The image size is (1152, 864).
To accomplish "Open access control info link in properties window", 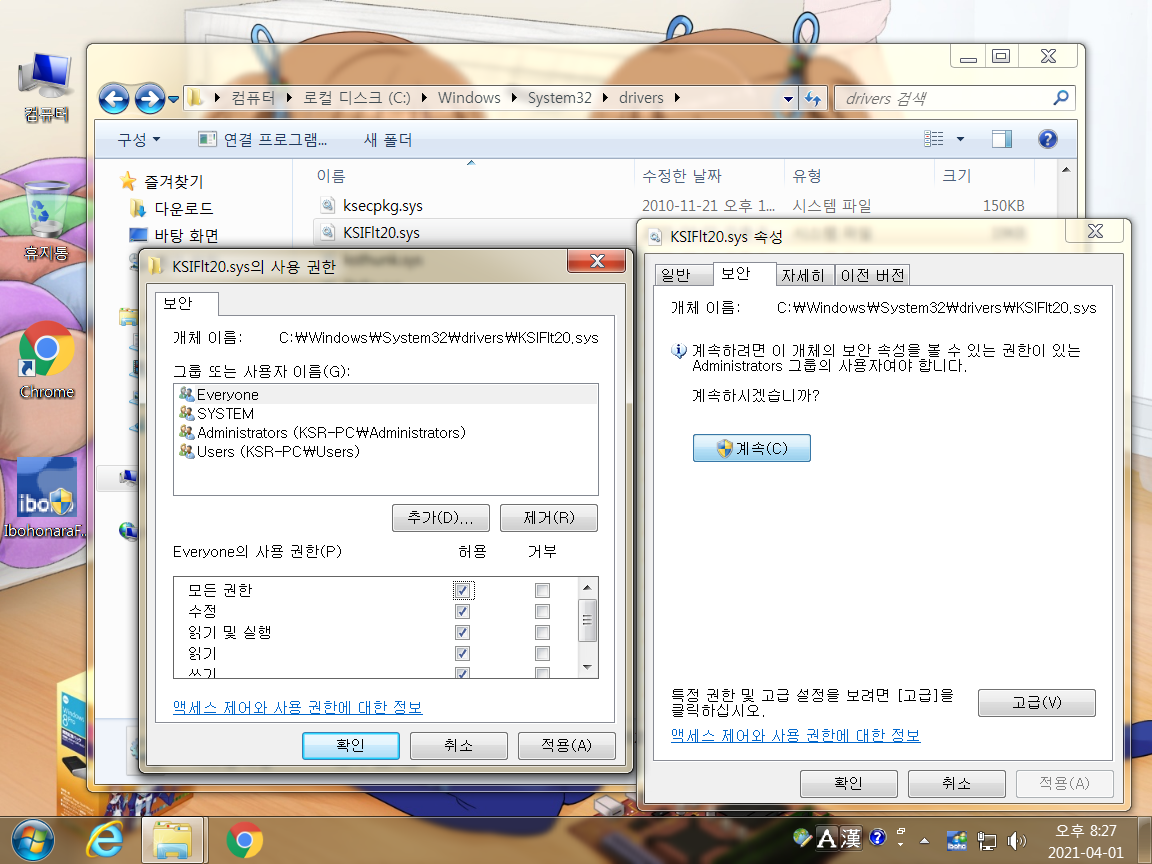I will [796, 735].
